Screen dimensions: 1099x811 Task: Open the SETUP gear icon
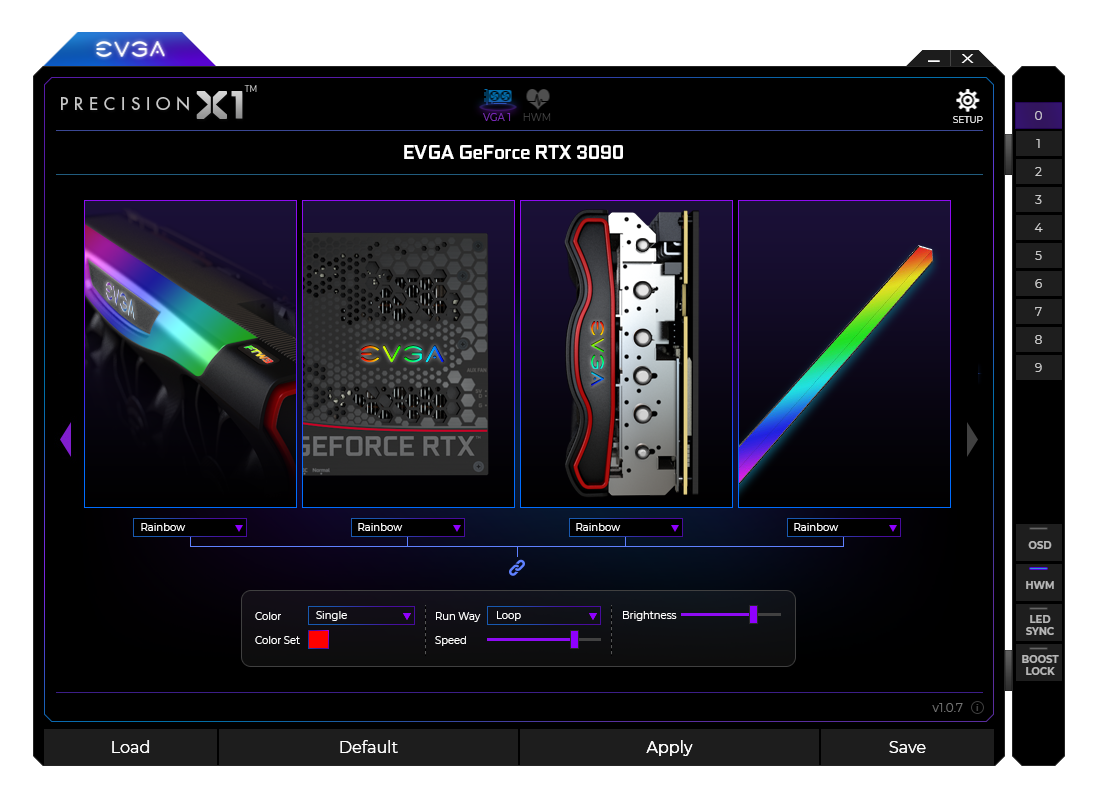967,107
